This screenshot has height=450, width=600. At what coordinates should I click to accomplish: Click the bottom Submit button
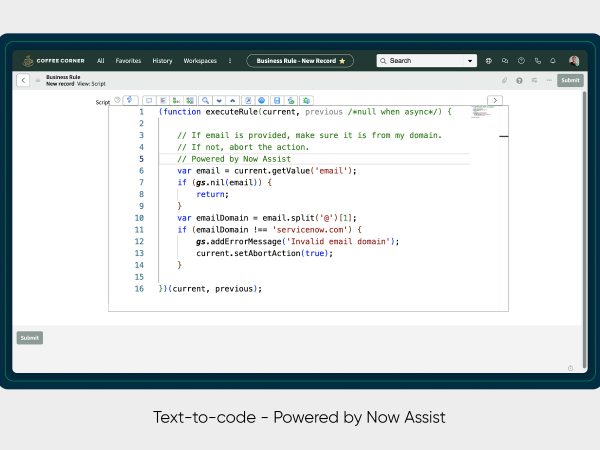30,338
